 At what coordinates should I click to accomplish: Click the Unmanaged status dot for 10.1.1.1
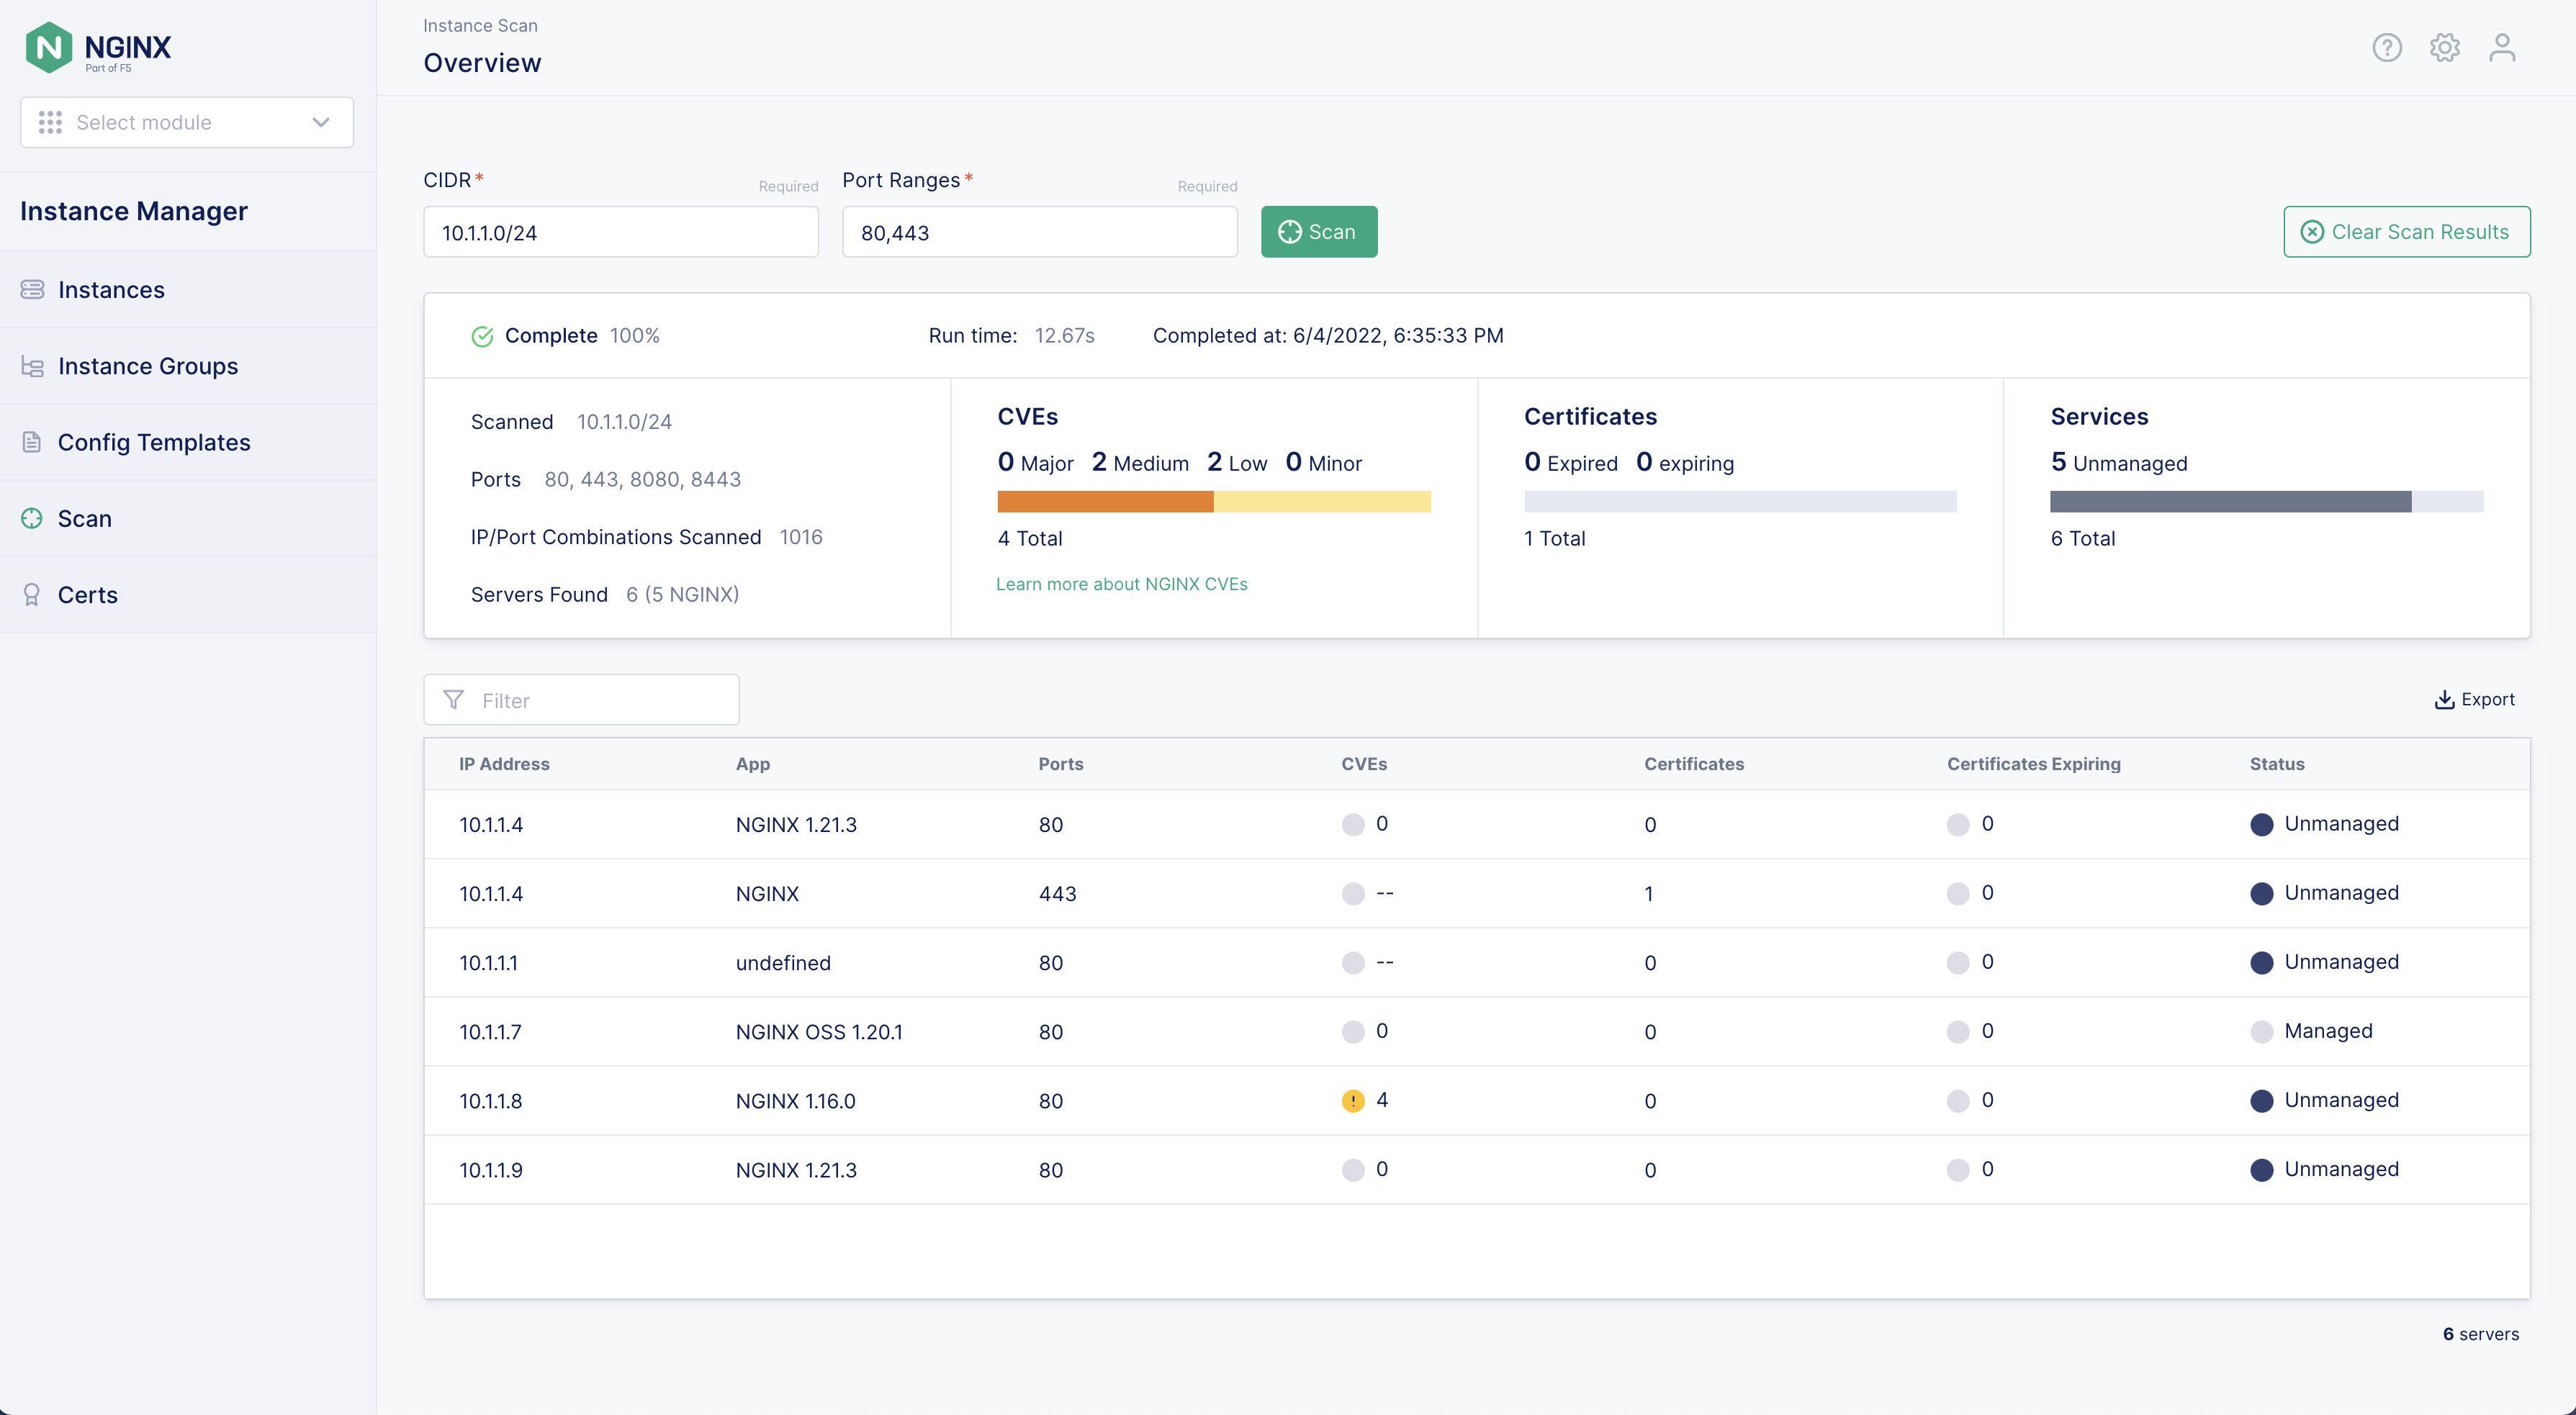pos(2261,963)
